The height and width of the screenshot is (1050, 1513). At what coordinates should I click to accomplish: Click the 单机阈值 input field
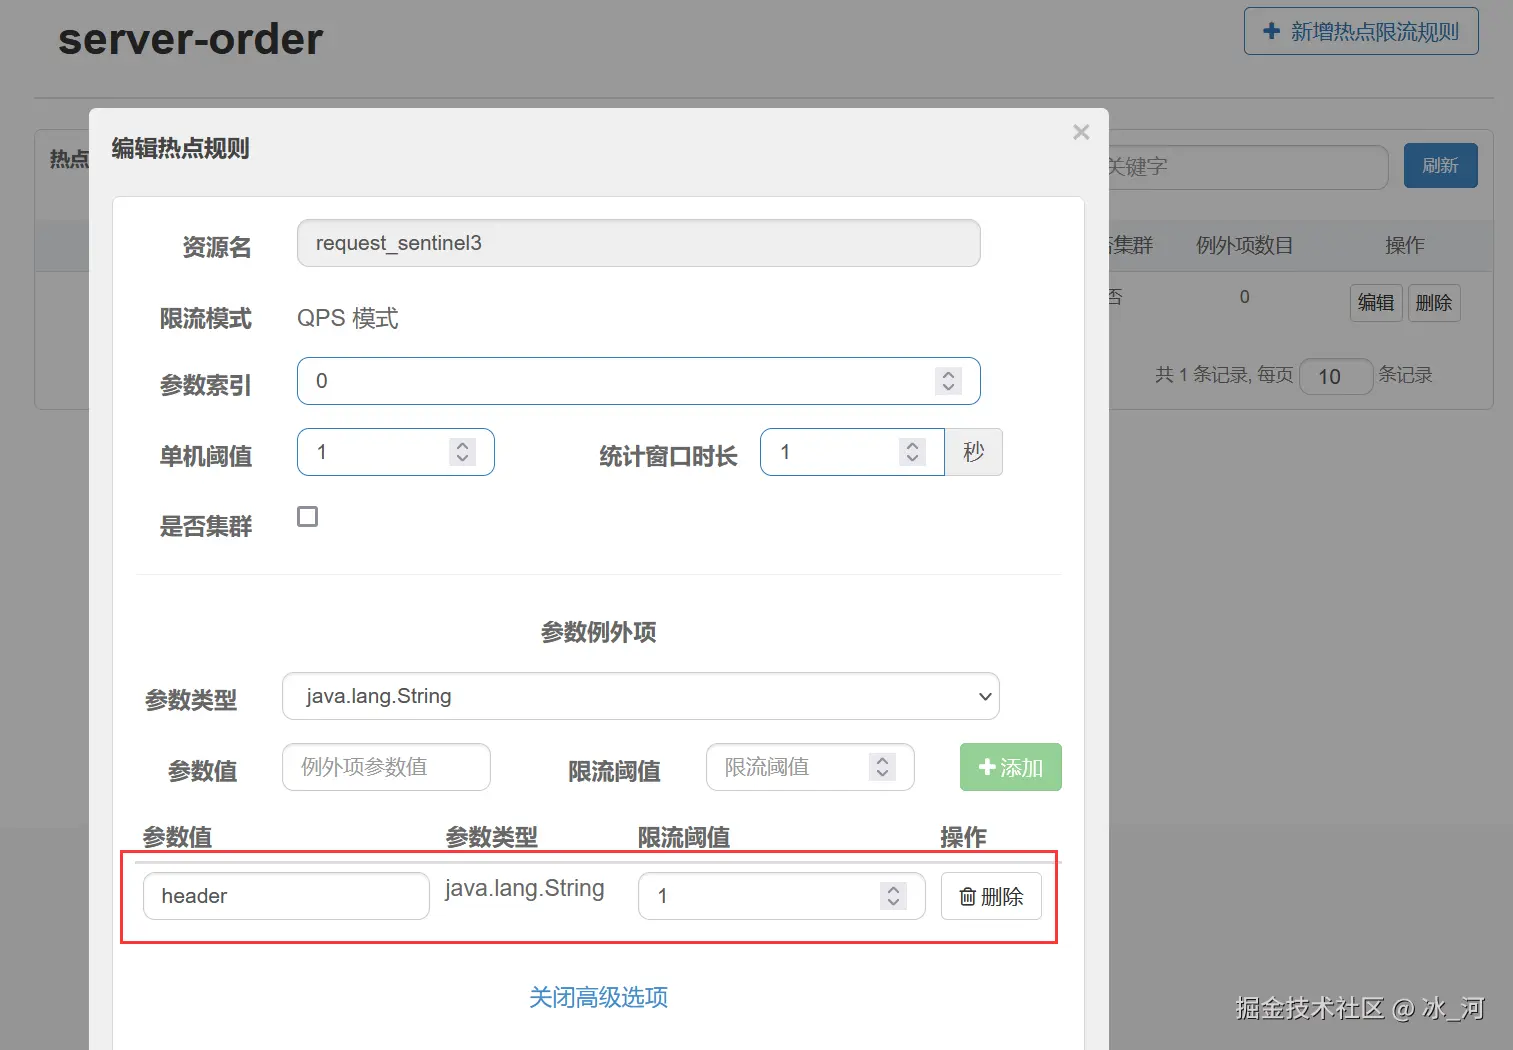(395, 452)
